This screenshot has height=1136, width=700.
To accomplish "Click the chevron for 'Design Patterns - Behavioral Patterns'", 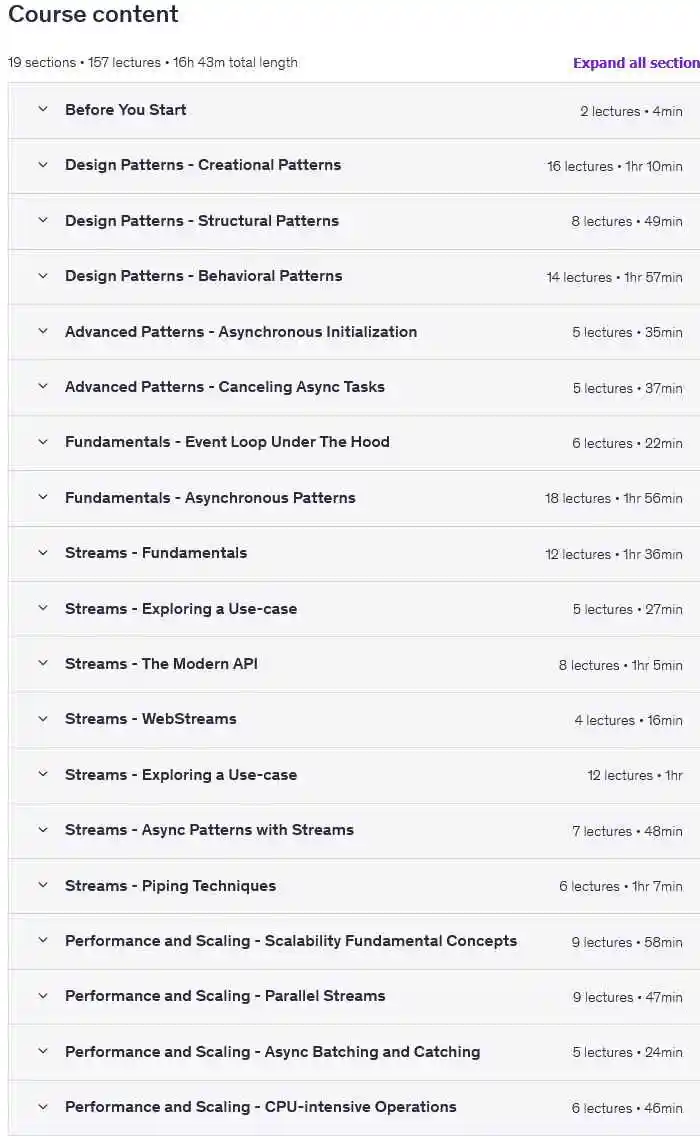I will tap(42, 276).
